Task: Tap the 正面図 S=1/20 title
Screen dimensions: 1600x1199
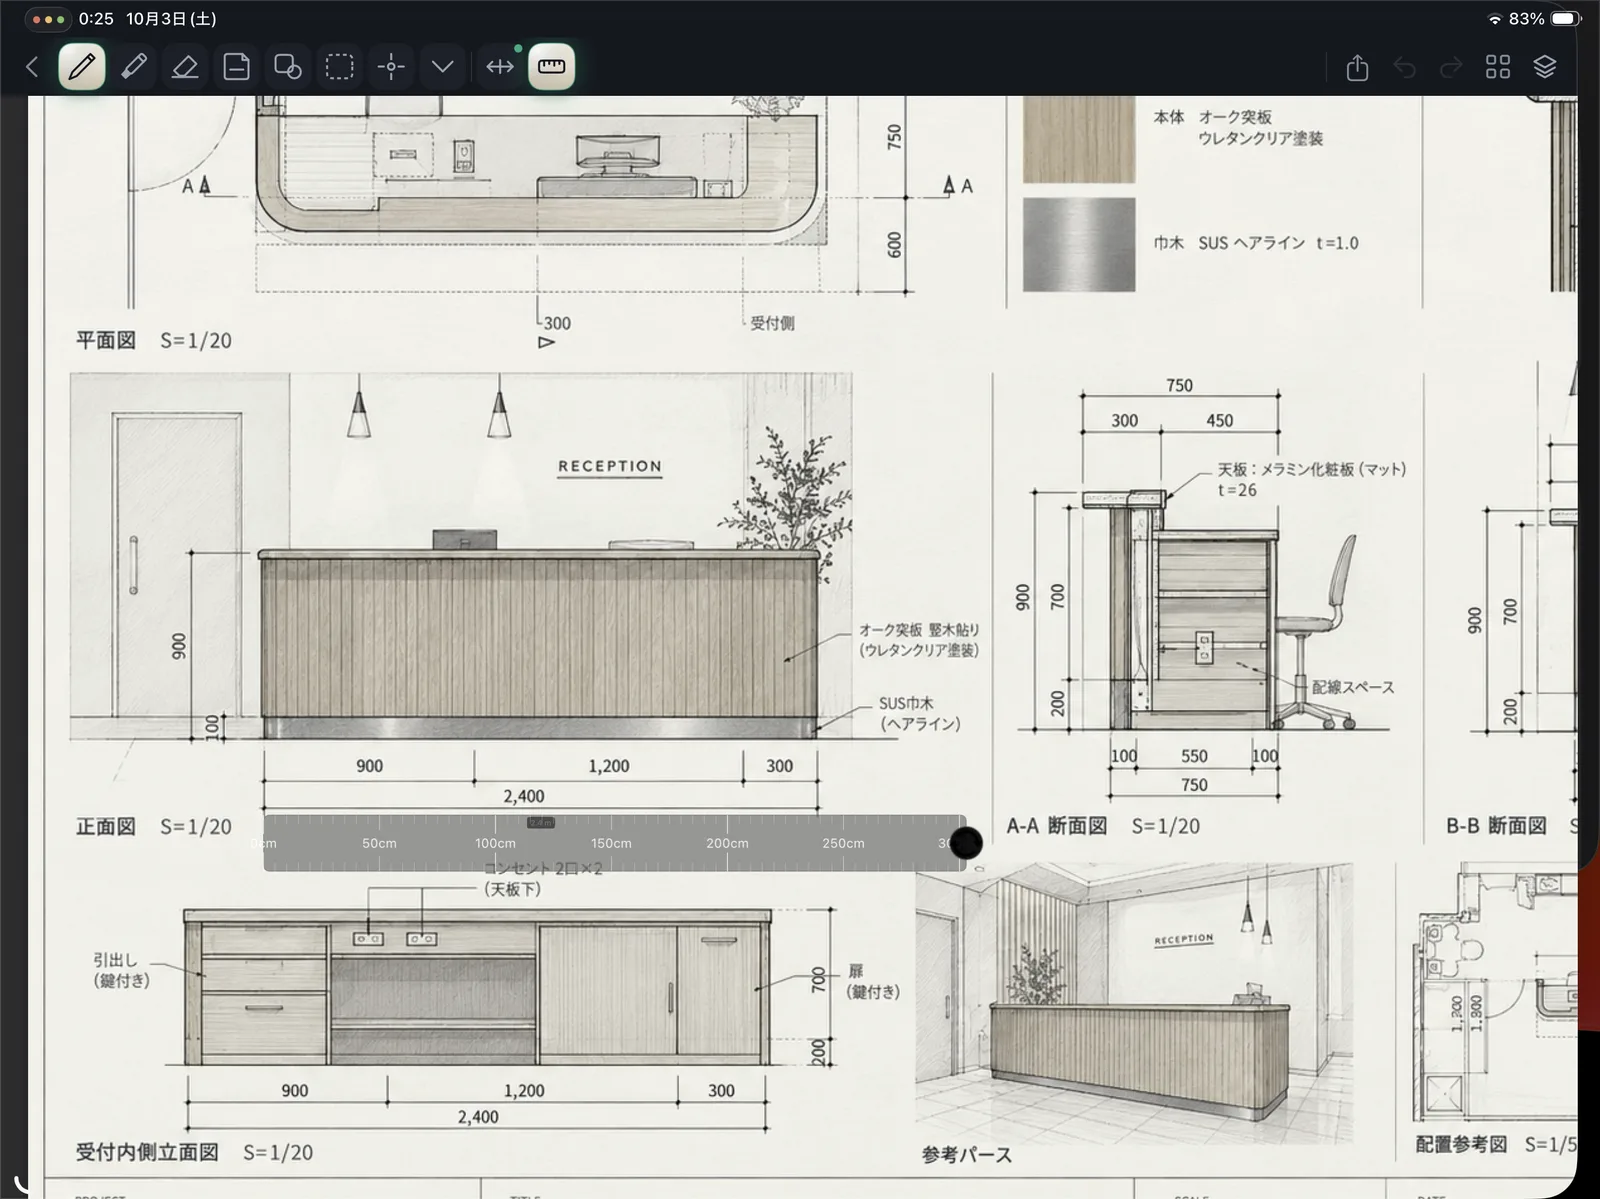Action: point(154,827)
